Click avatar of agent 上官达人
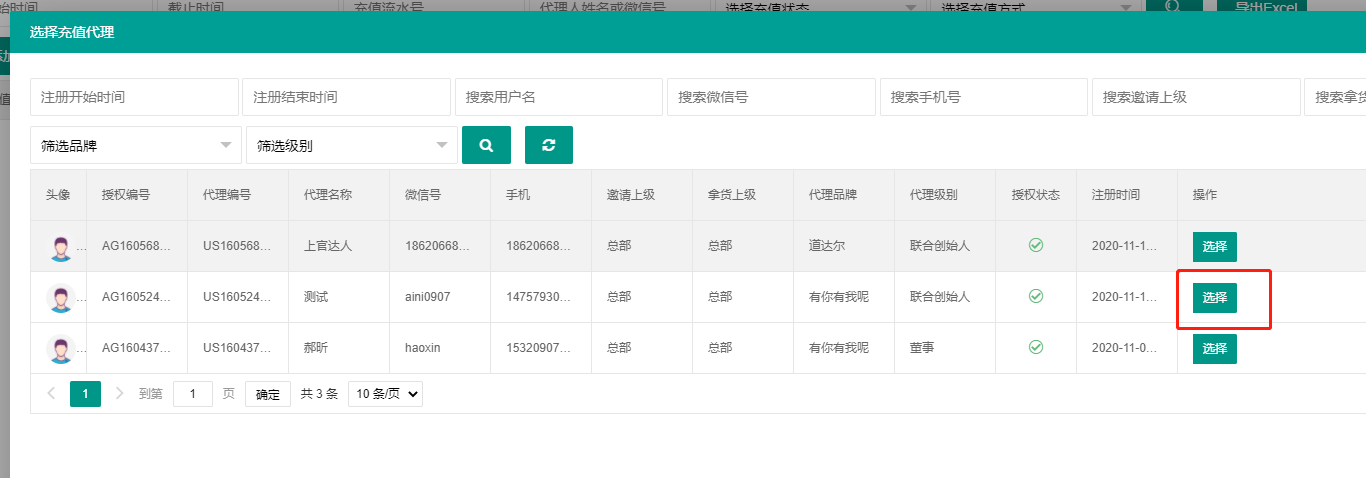Screen dimensions: 1366x478 [61, 247]
